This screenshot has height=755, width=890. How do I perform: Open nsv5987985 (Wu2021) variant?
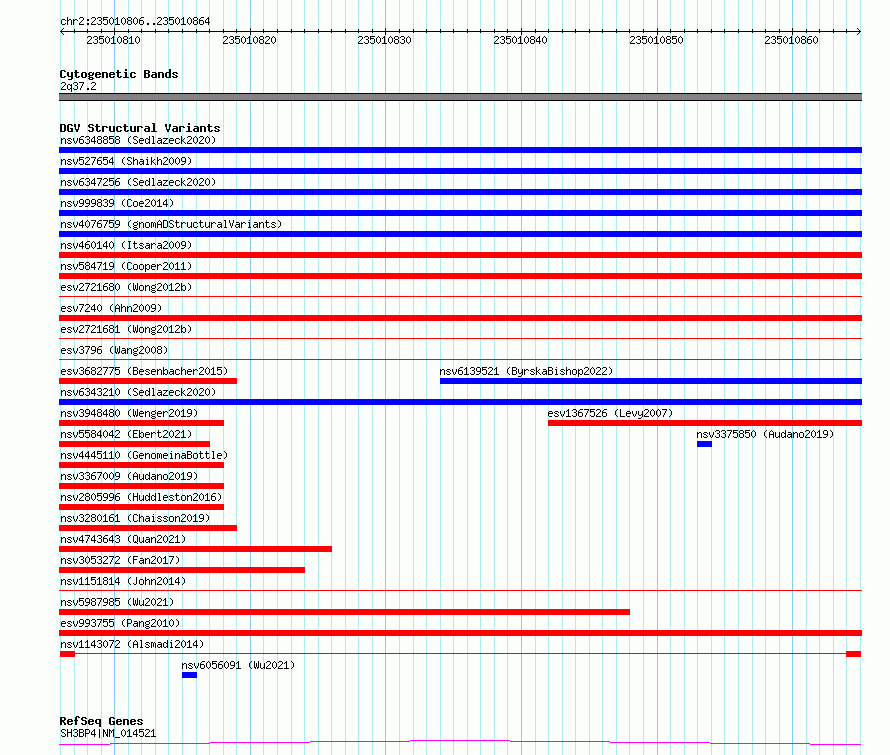[117, 602]
